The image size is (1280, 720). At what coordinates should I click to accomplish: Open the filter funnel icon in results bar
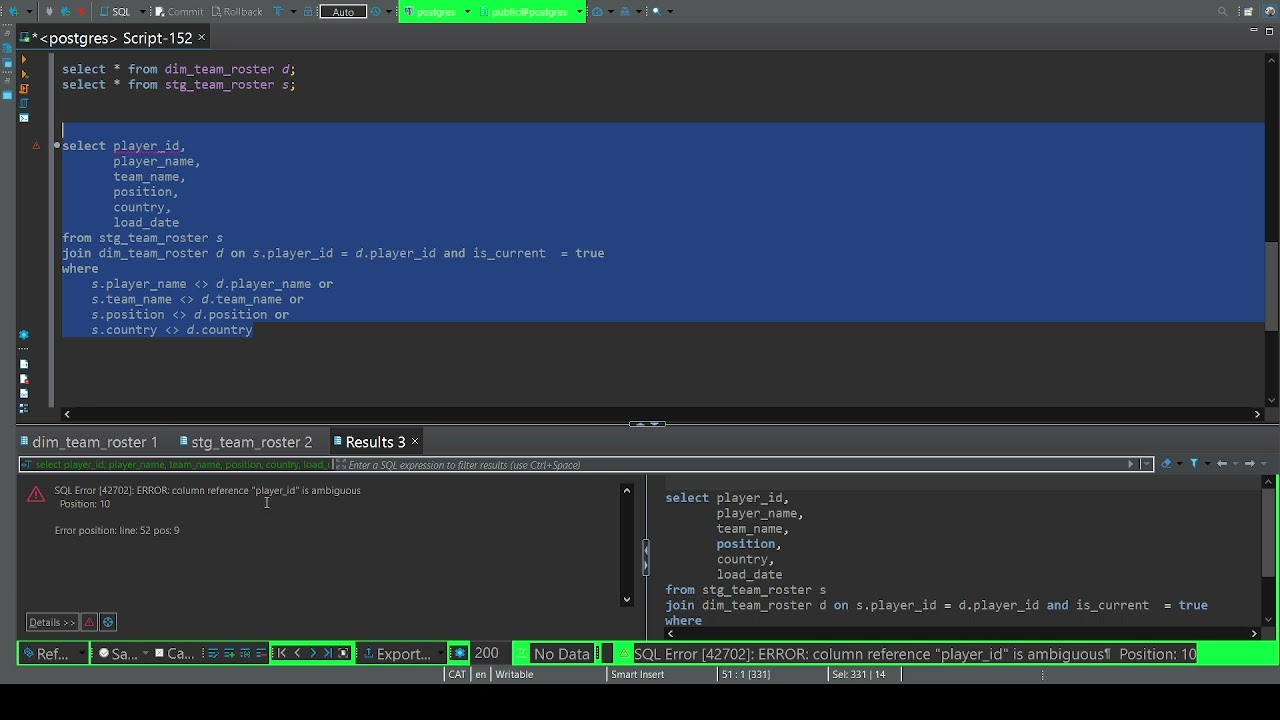pyautogui.click(x=1194, y=464)
